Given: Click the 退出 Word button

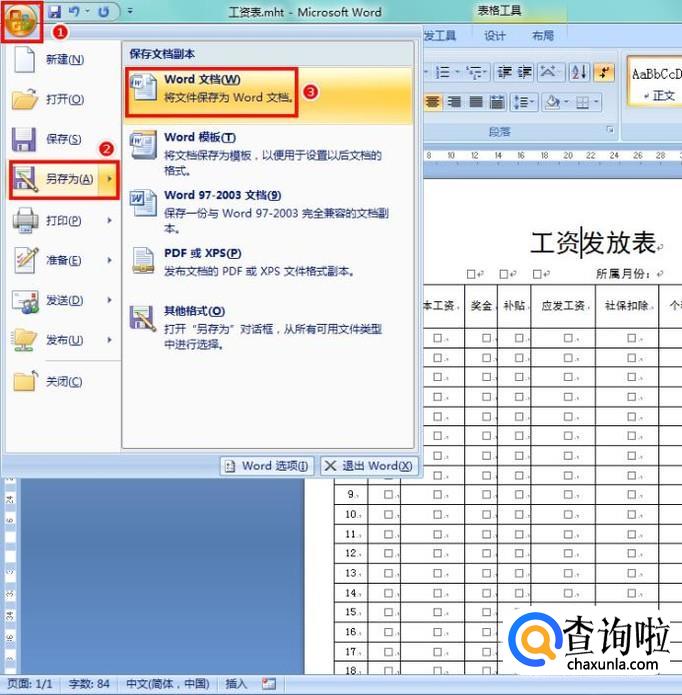Looking at the screenshot, I should click(369, 466).
